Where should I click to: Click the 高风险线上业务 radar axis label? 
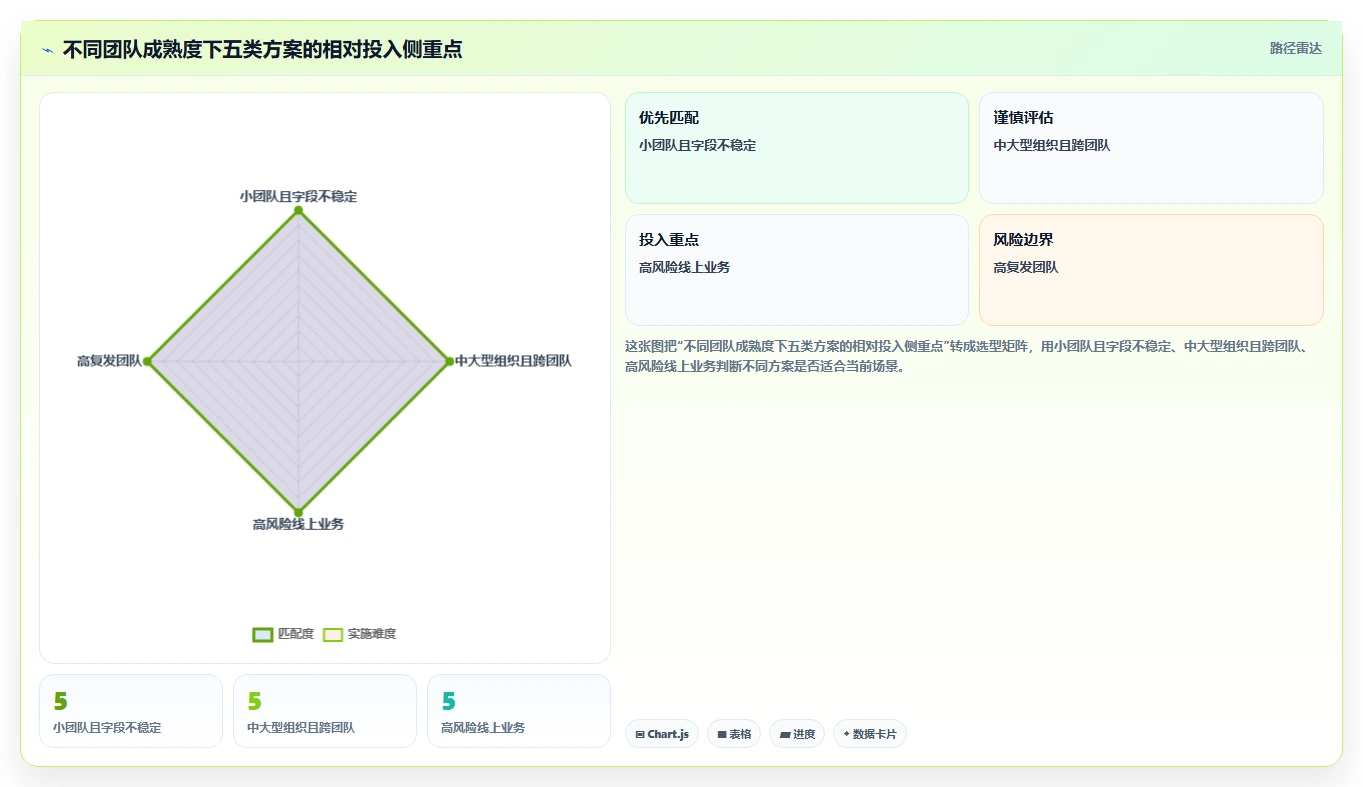[298, 524]
